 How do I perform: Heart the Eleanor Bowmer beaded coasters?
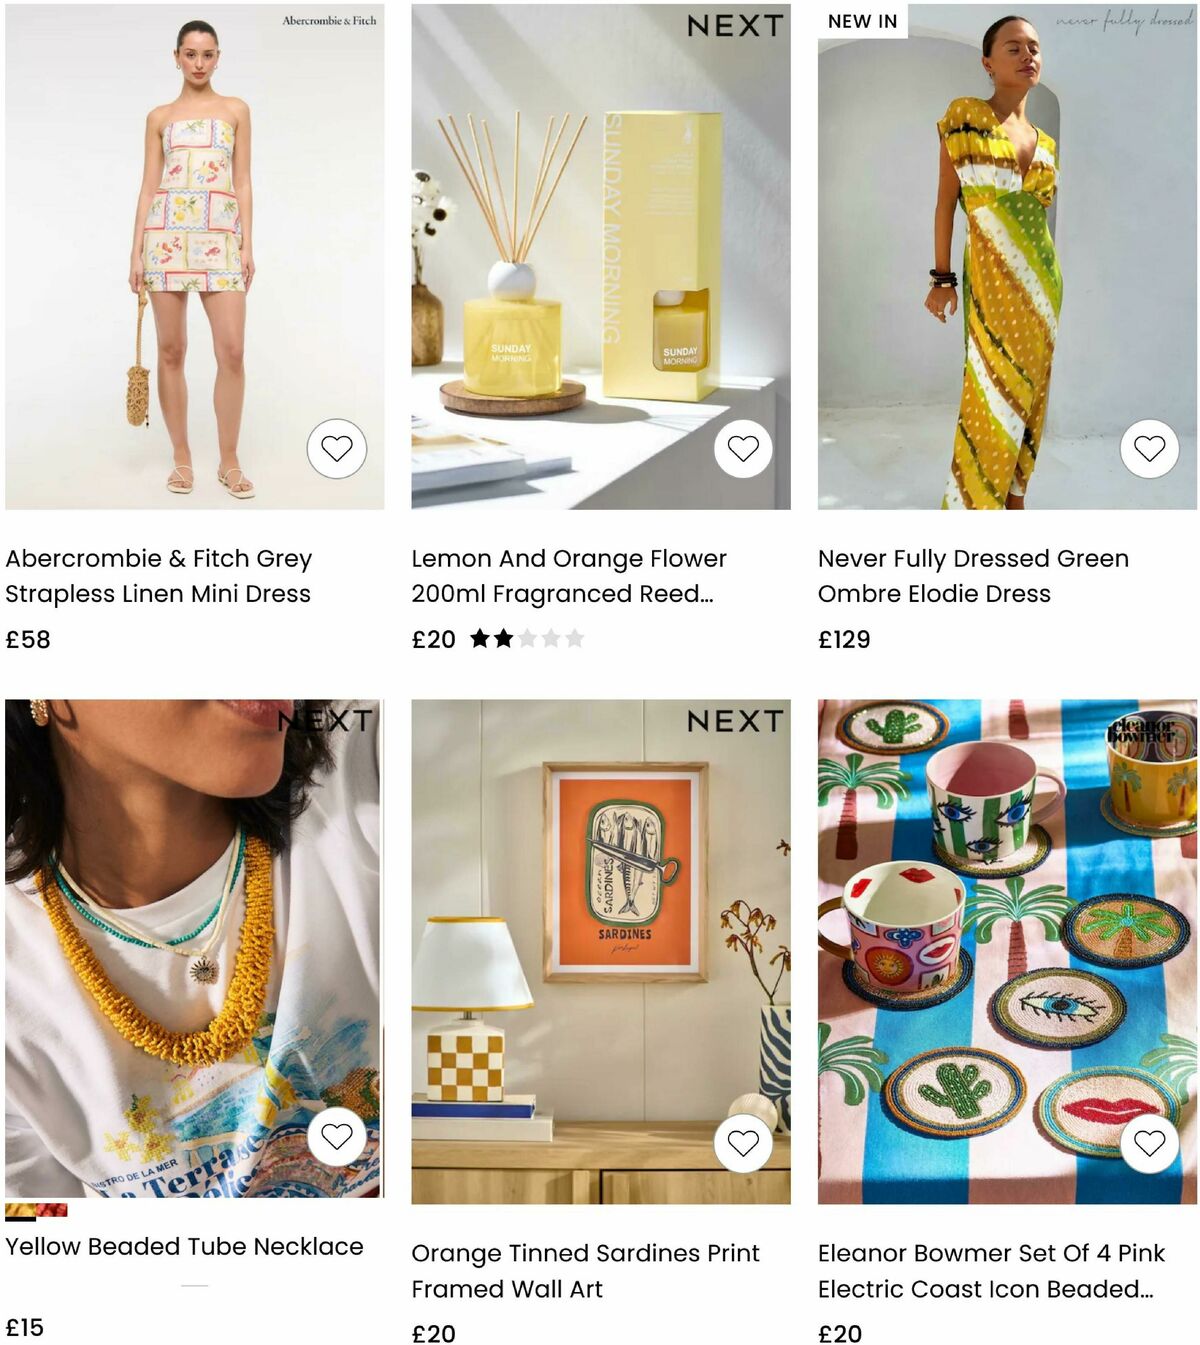(x=1150, y=1142)
